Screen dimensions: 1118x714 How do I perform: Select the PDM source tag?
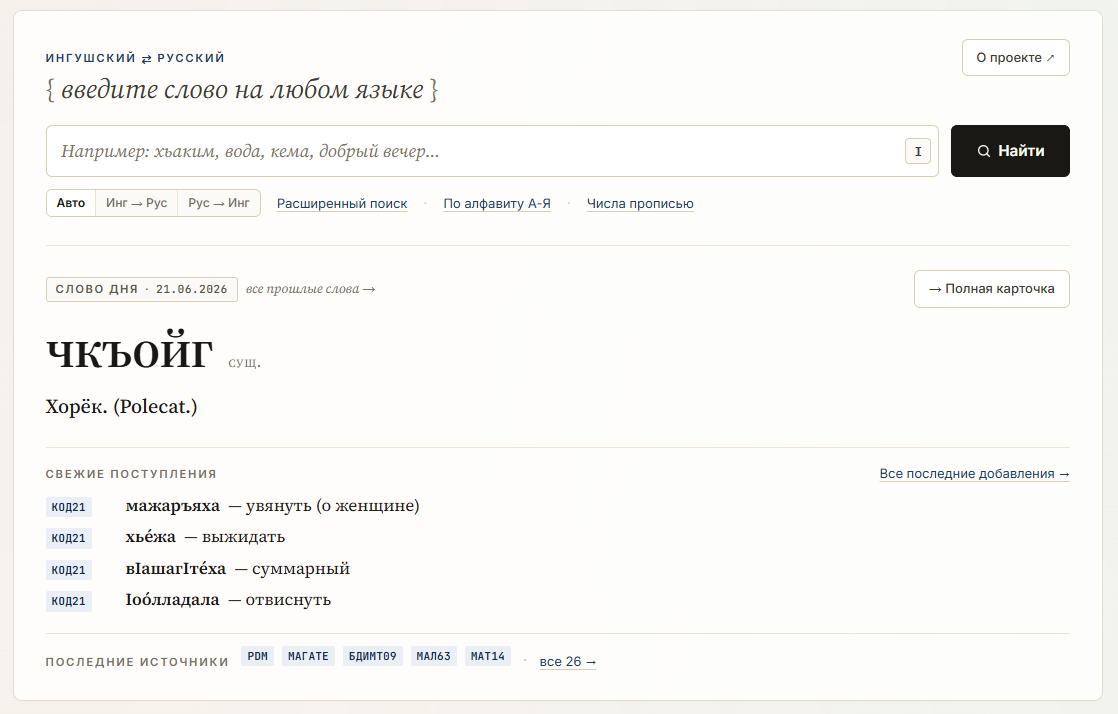coord(257,656)
